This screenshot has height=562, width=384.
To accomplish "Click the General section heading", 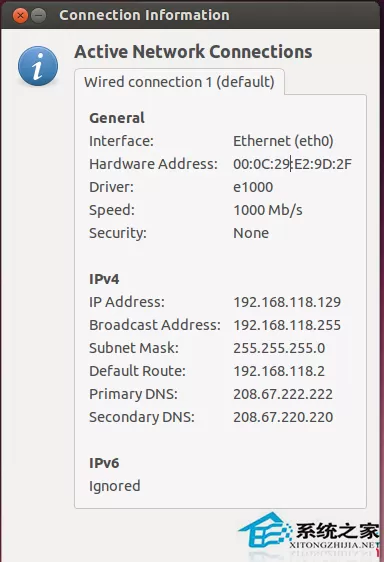I will click(x=117, y=118).
